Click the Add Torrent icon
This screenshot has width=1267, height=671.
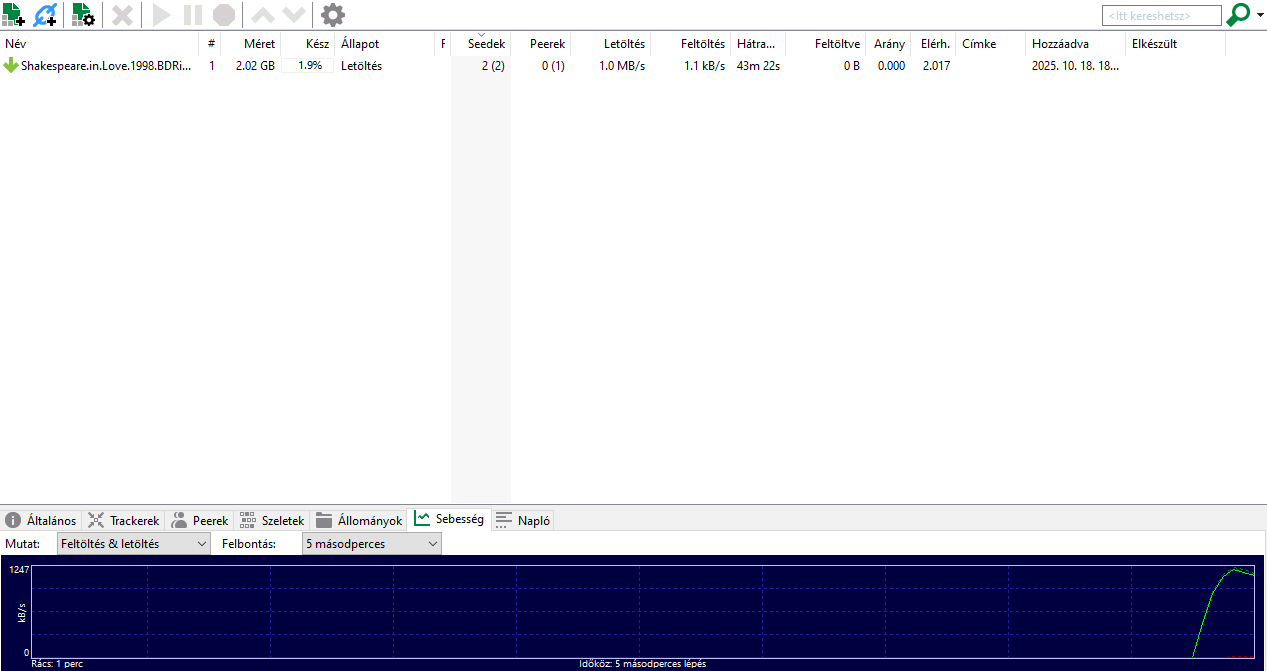14,15
